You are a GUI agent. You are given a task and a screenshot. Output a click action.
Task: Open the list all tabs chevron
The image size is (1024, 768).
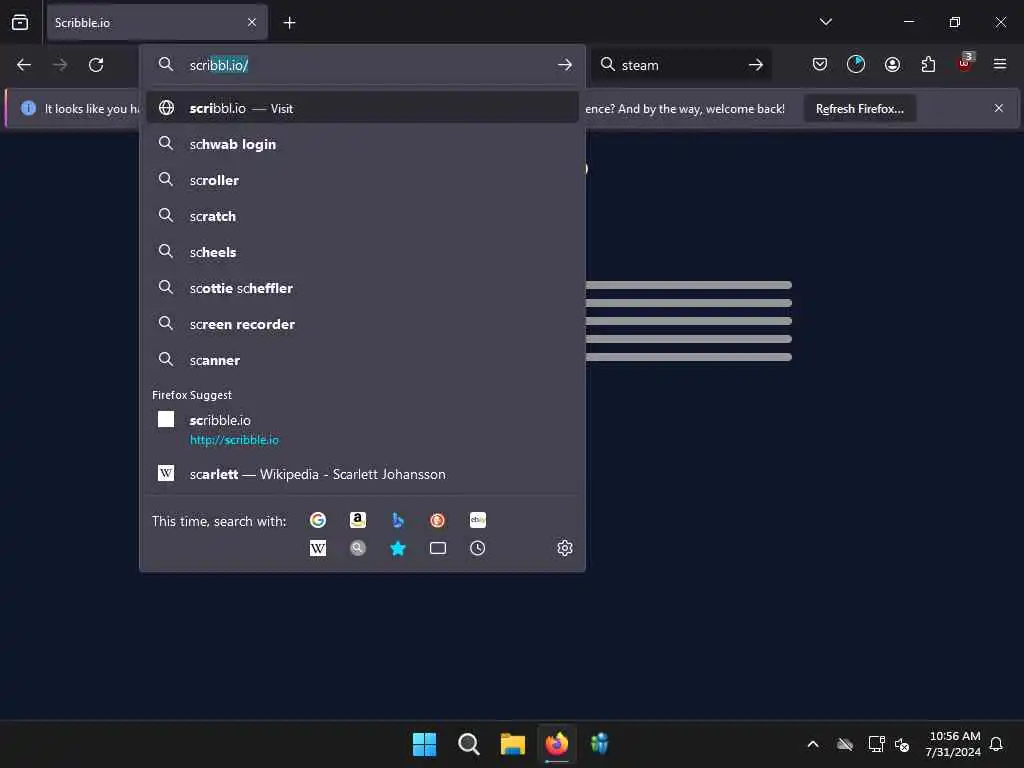click(x=826, y=22)
